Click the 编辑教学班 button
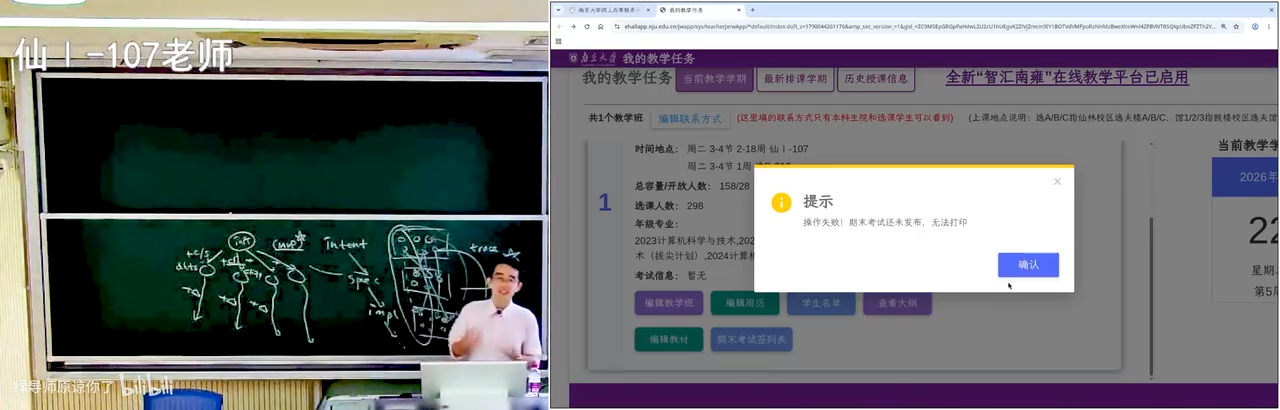The image size is (1280, 410). (669, 303)
